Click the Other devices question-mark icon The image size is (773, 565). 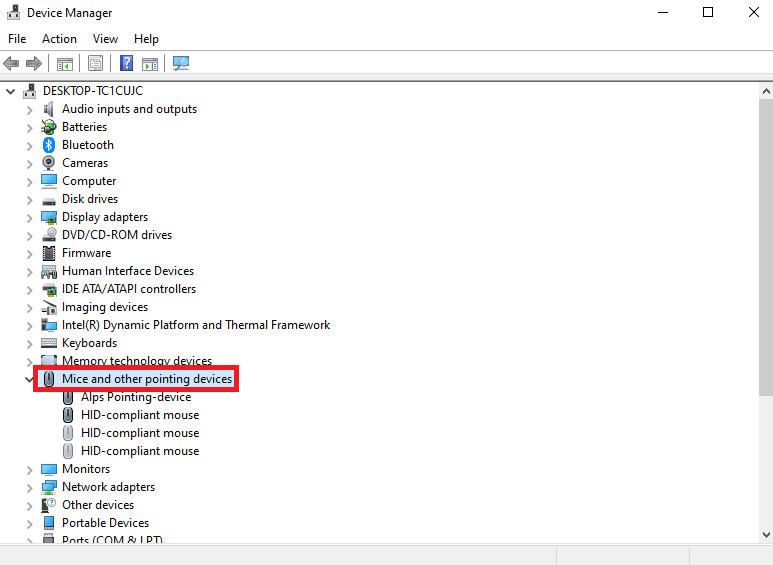[48, 505]
